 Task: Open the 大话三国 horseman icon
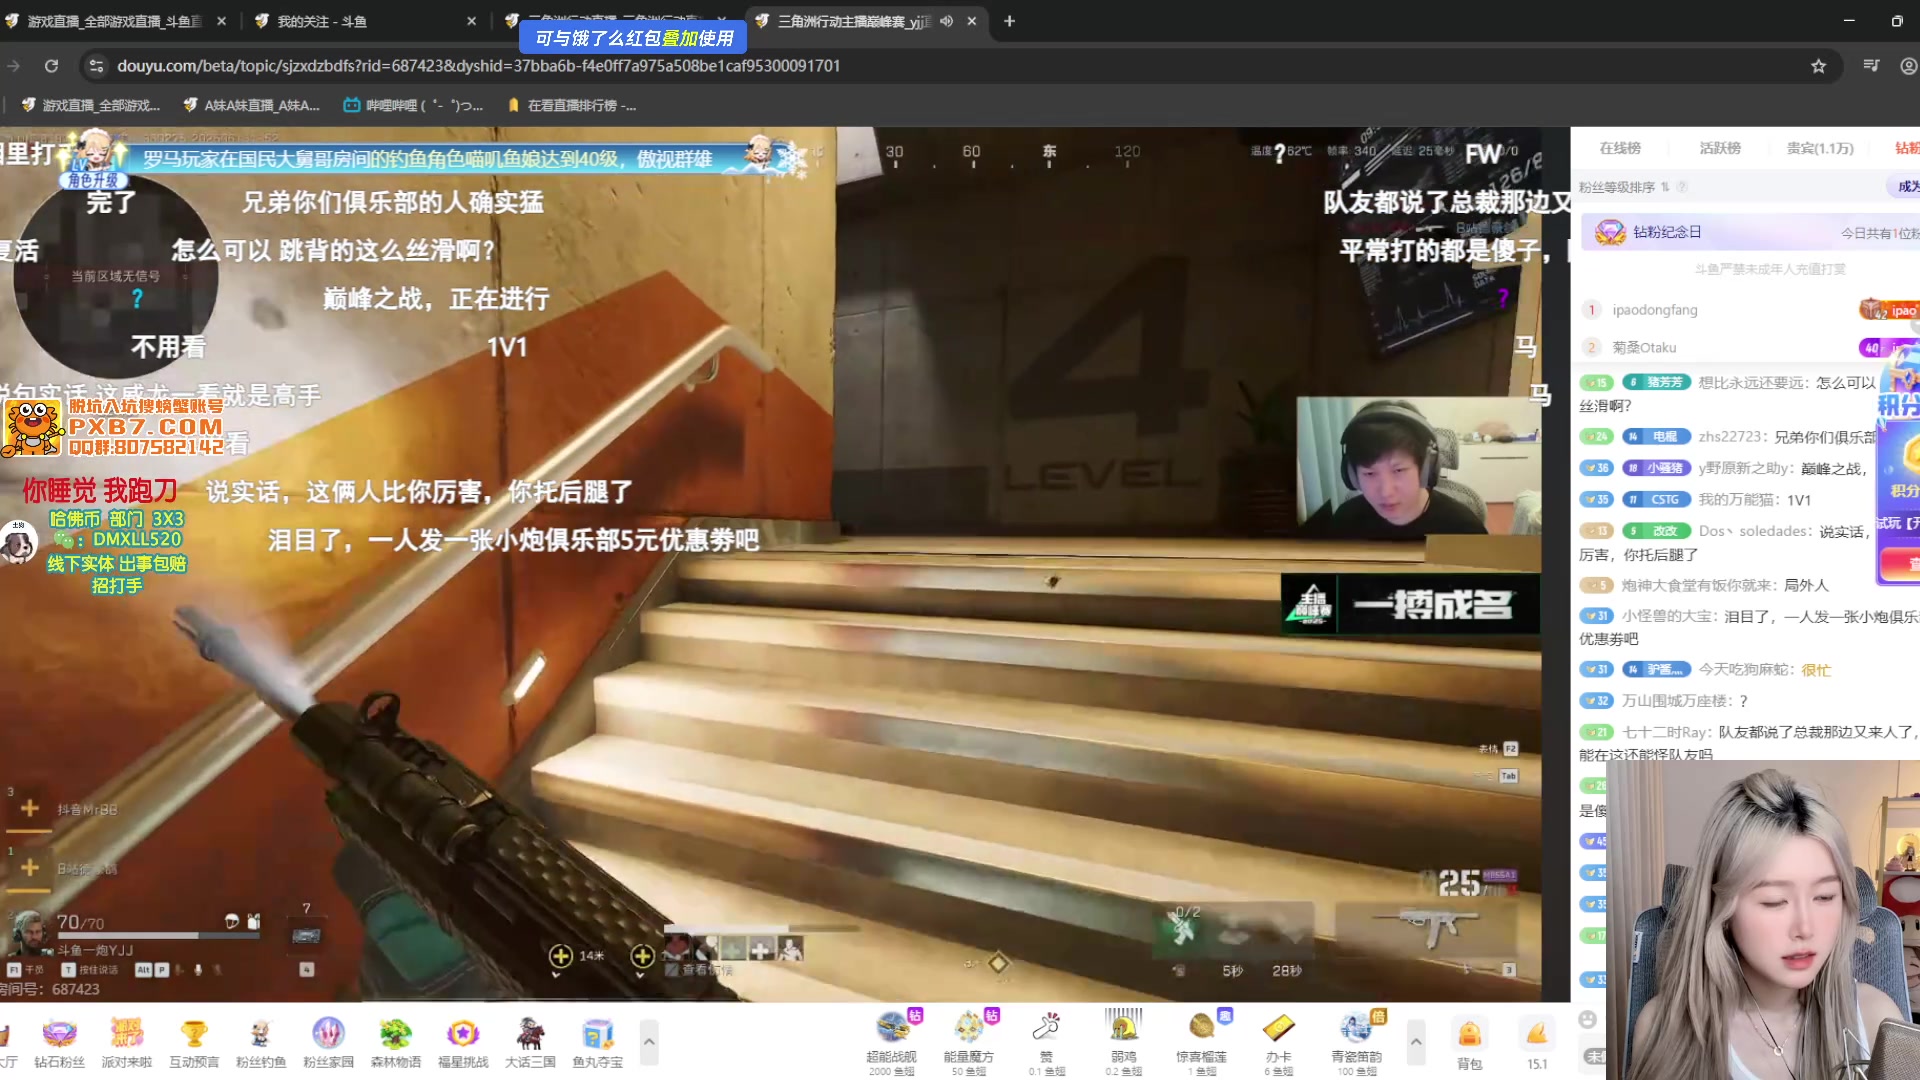(530, 1041)
